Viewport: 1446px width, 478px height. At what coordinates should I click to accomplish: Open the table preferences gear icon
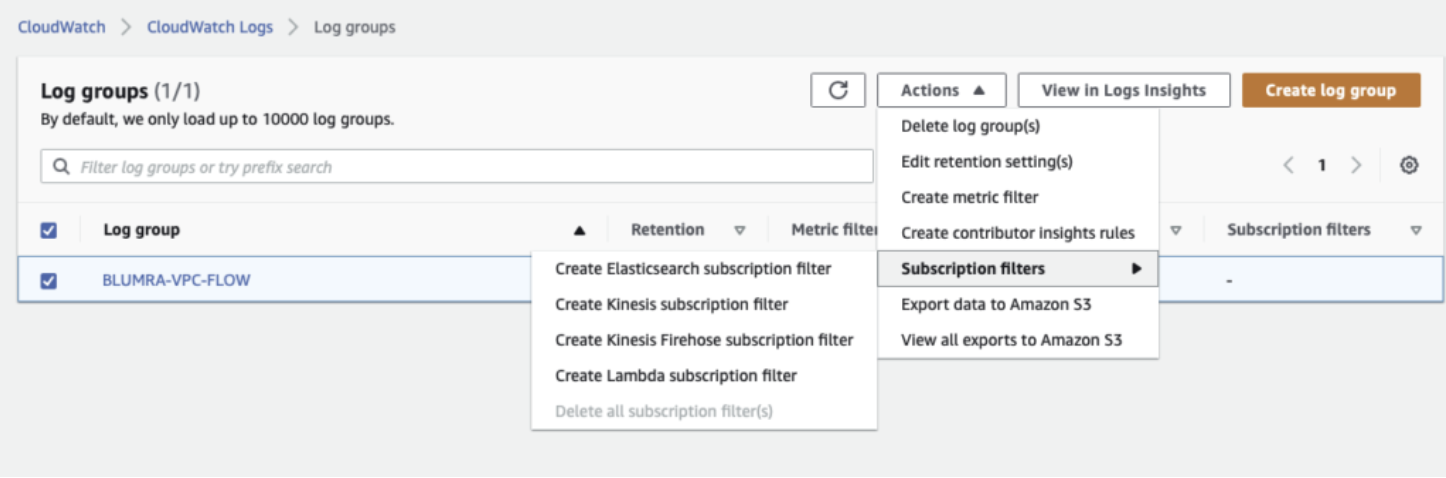1409,166
